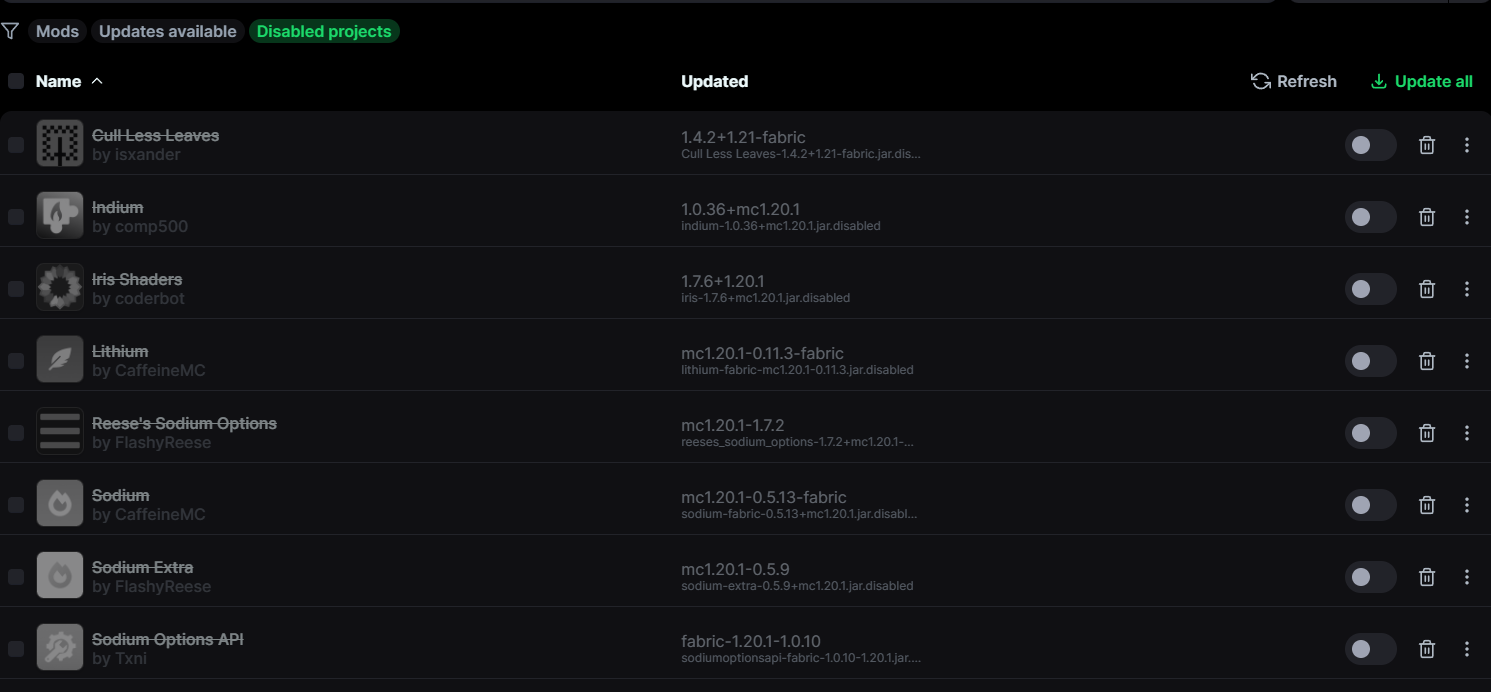The image size is (1491, 692).
Task: Open the filter funnel icon
Action: (10, 31)
